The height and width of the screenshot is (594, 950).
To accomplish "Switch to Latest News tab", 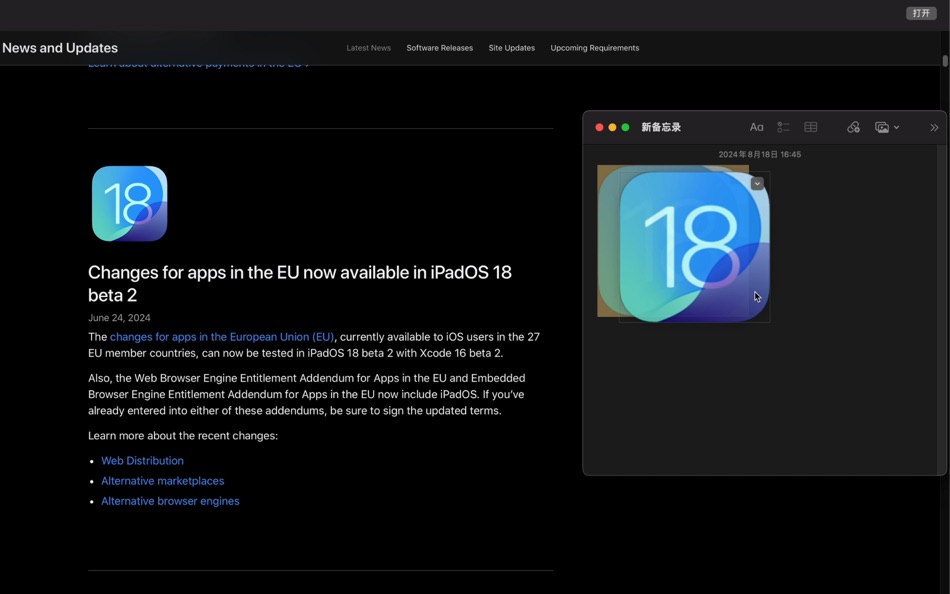I will tap(368, 48).
